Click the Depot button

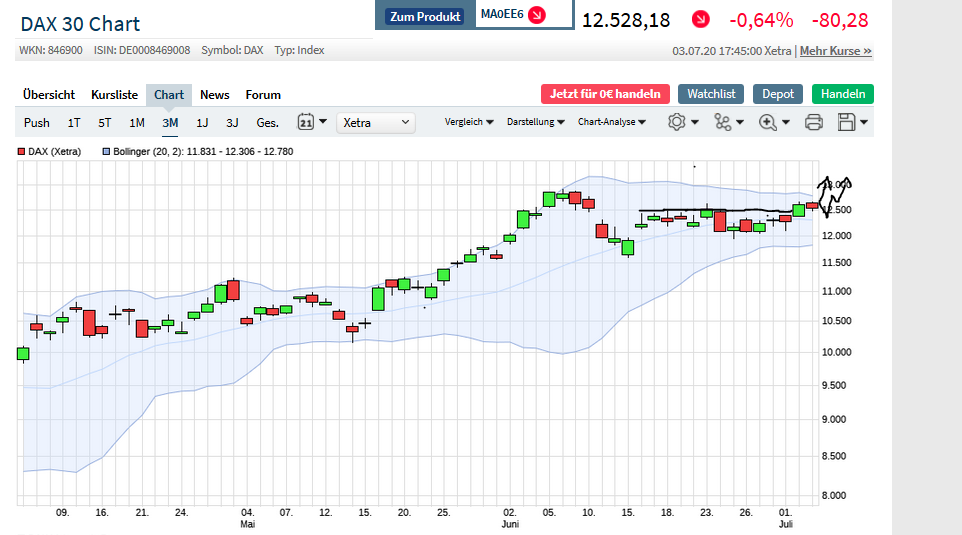tap(778, 94)
